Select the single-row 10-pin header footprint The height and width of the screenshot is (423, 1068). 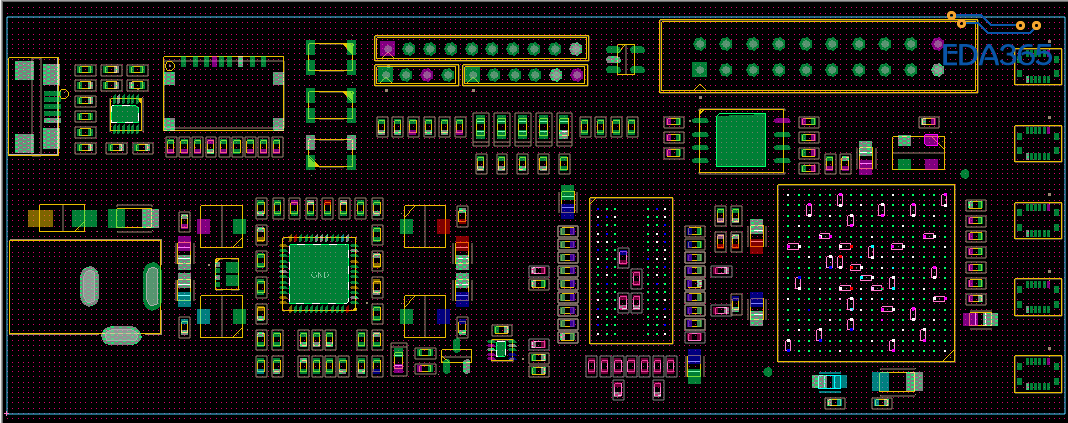481,48
